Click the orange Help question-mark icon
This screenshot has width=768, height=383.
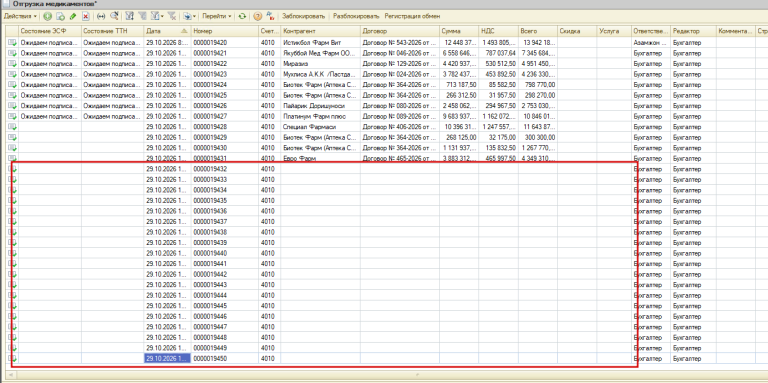[257, 16]
